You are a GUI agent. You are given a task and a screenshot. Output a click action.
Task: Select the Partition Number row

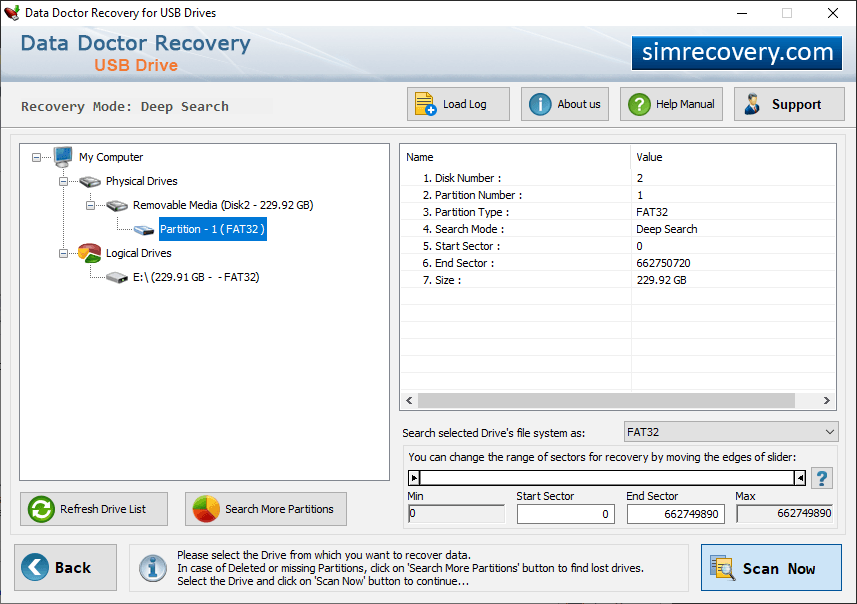click(618, 195)
